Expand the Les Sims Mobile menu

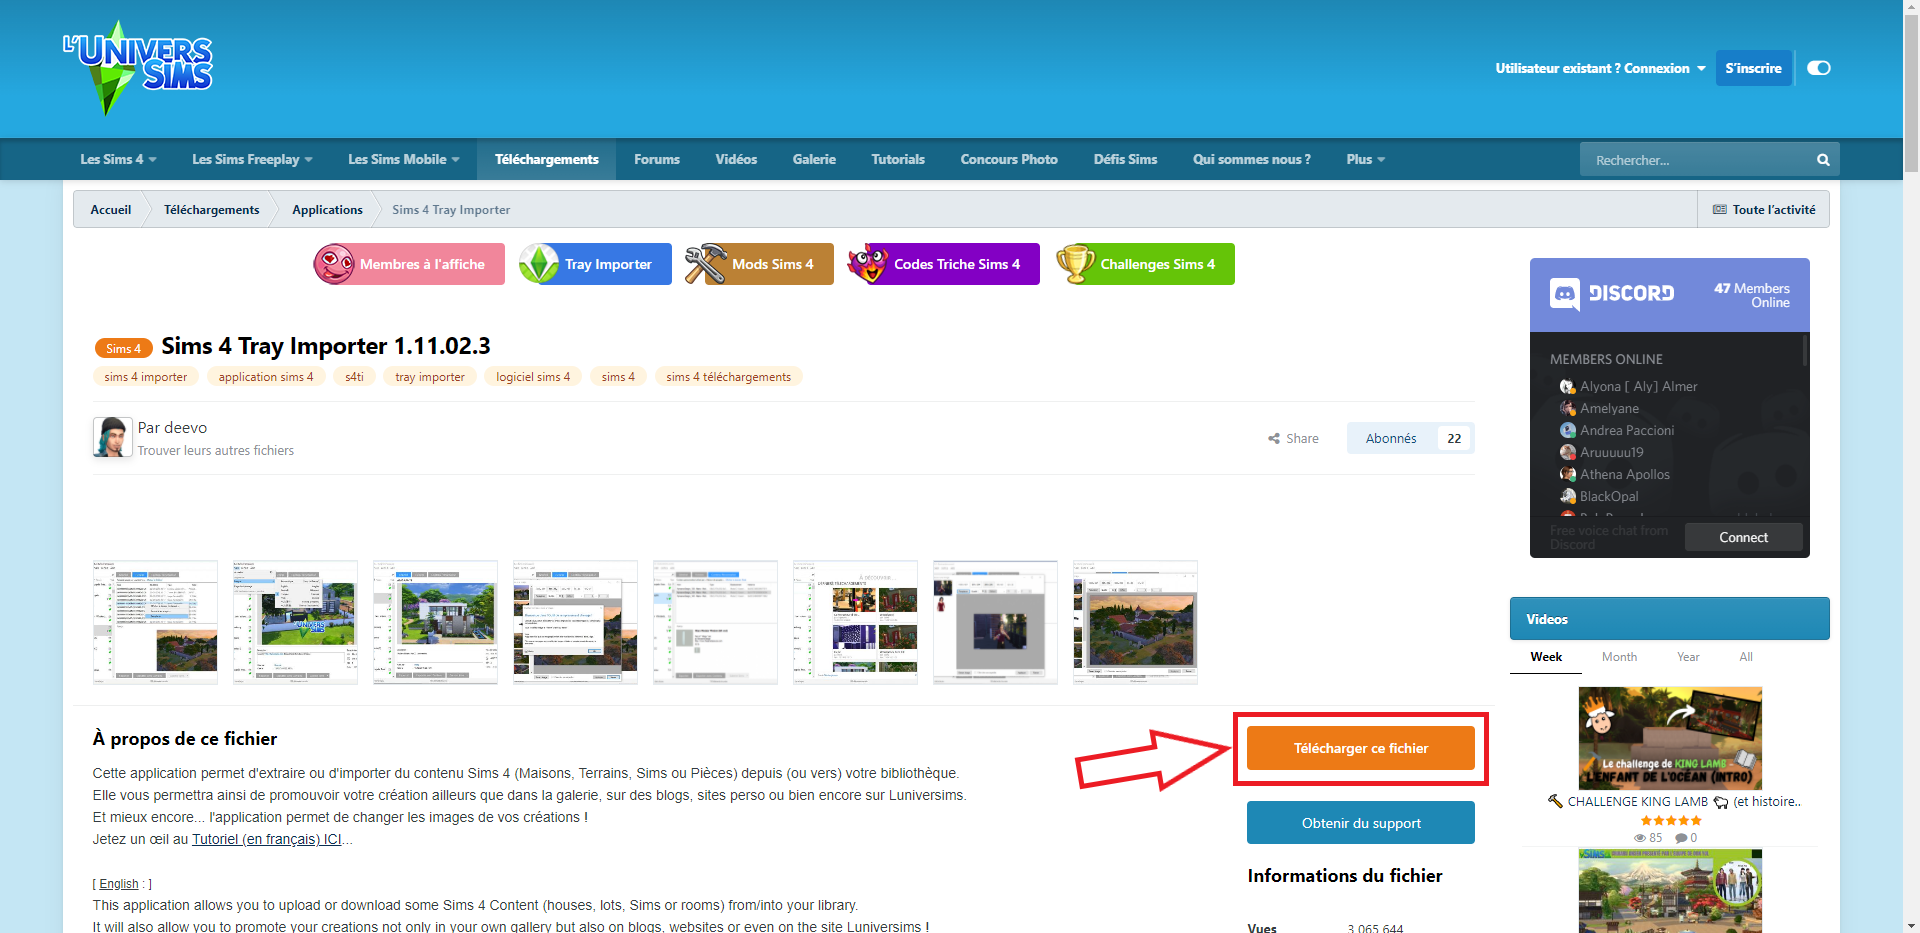click(404, 160)
